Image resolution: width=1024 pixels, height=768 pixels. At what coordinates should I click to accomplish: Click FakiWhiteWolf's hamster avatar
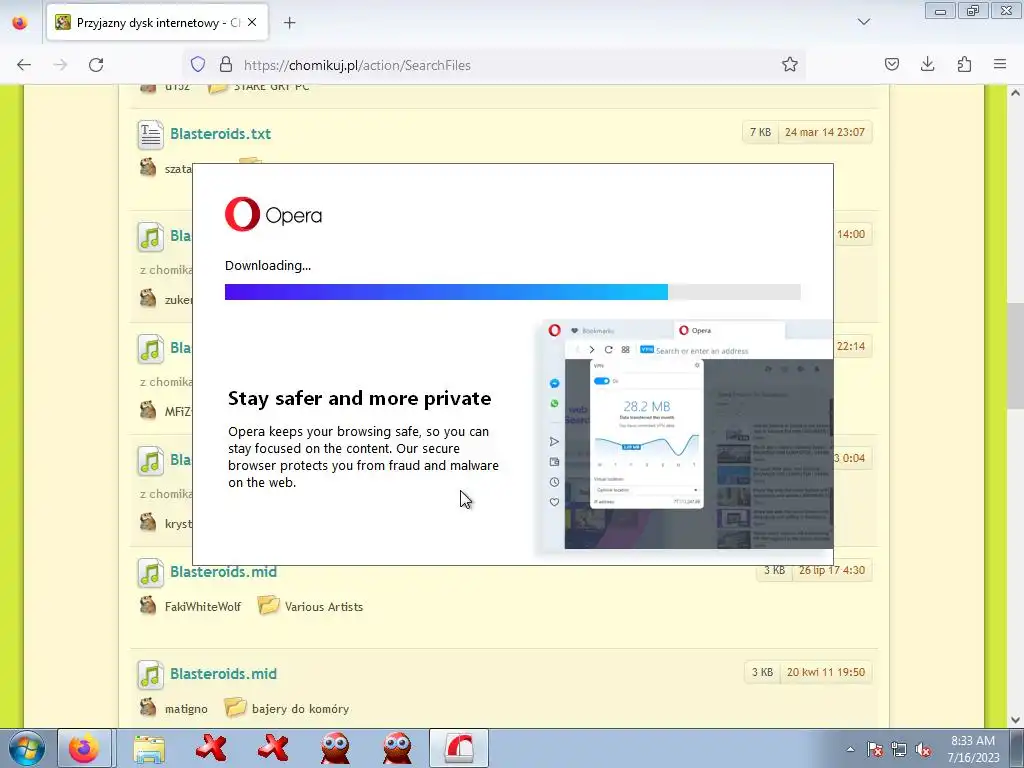click(148, 605)
